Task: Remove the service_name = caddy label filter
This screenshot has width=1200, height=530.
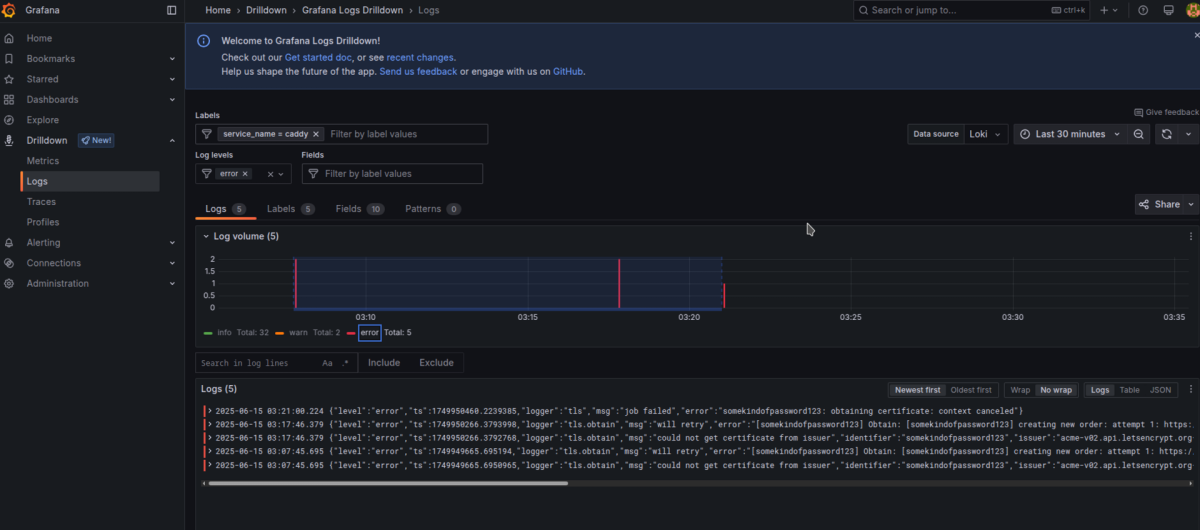Action: pos(316,134)
